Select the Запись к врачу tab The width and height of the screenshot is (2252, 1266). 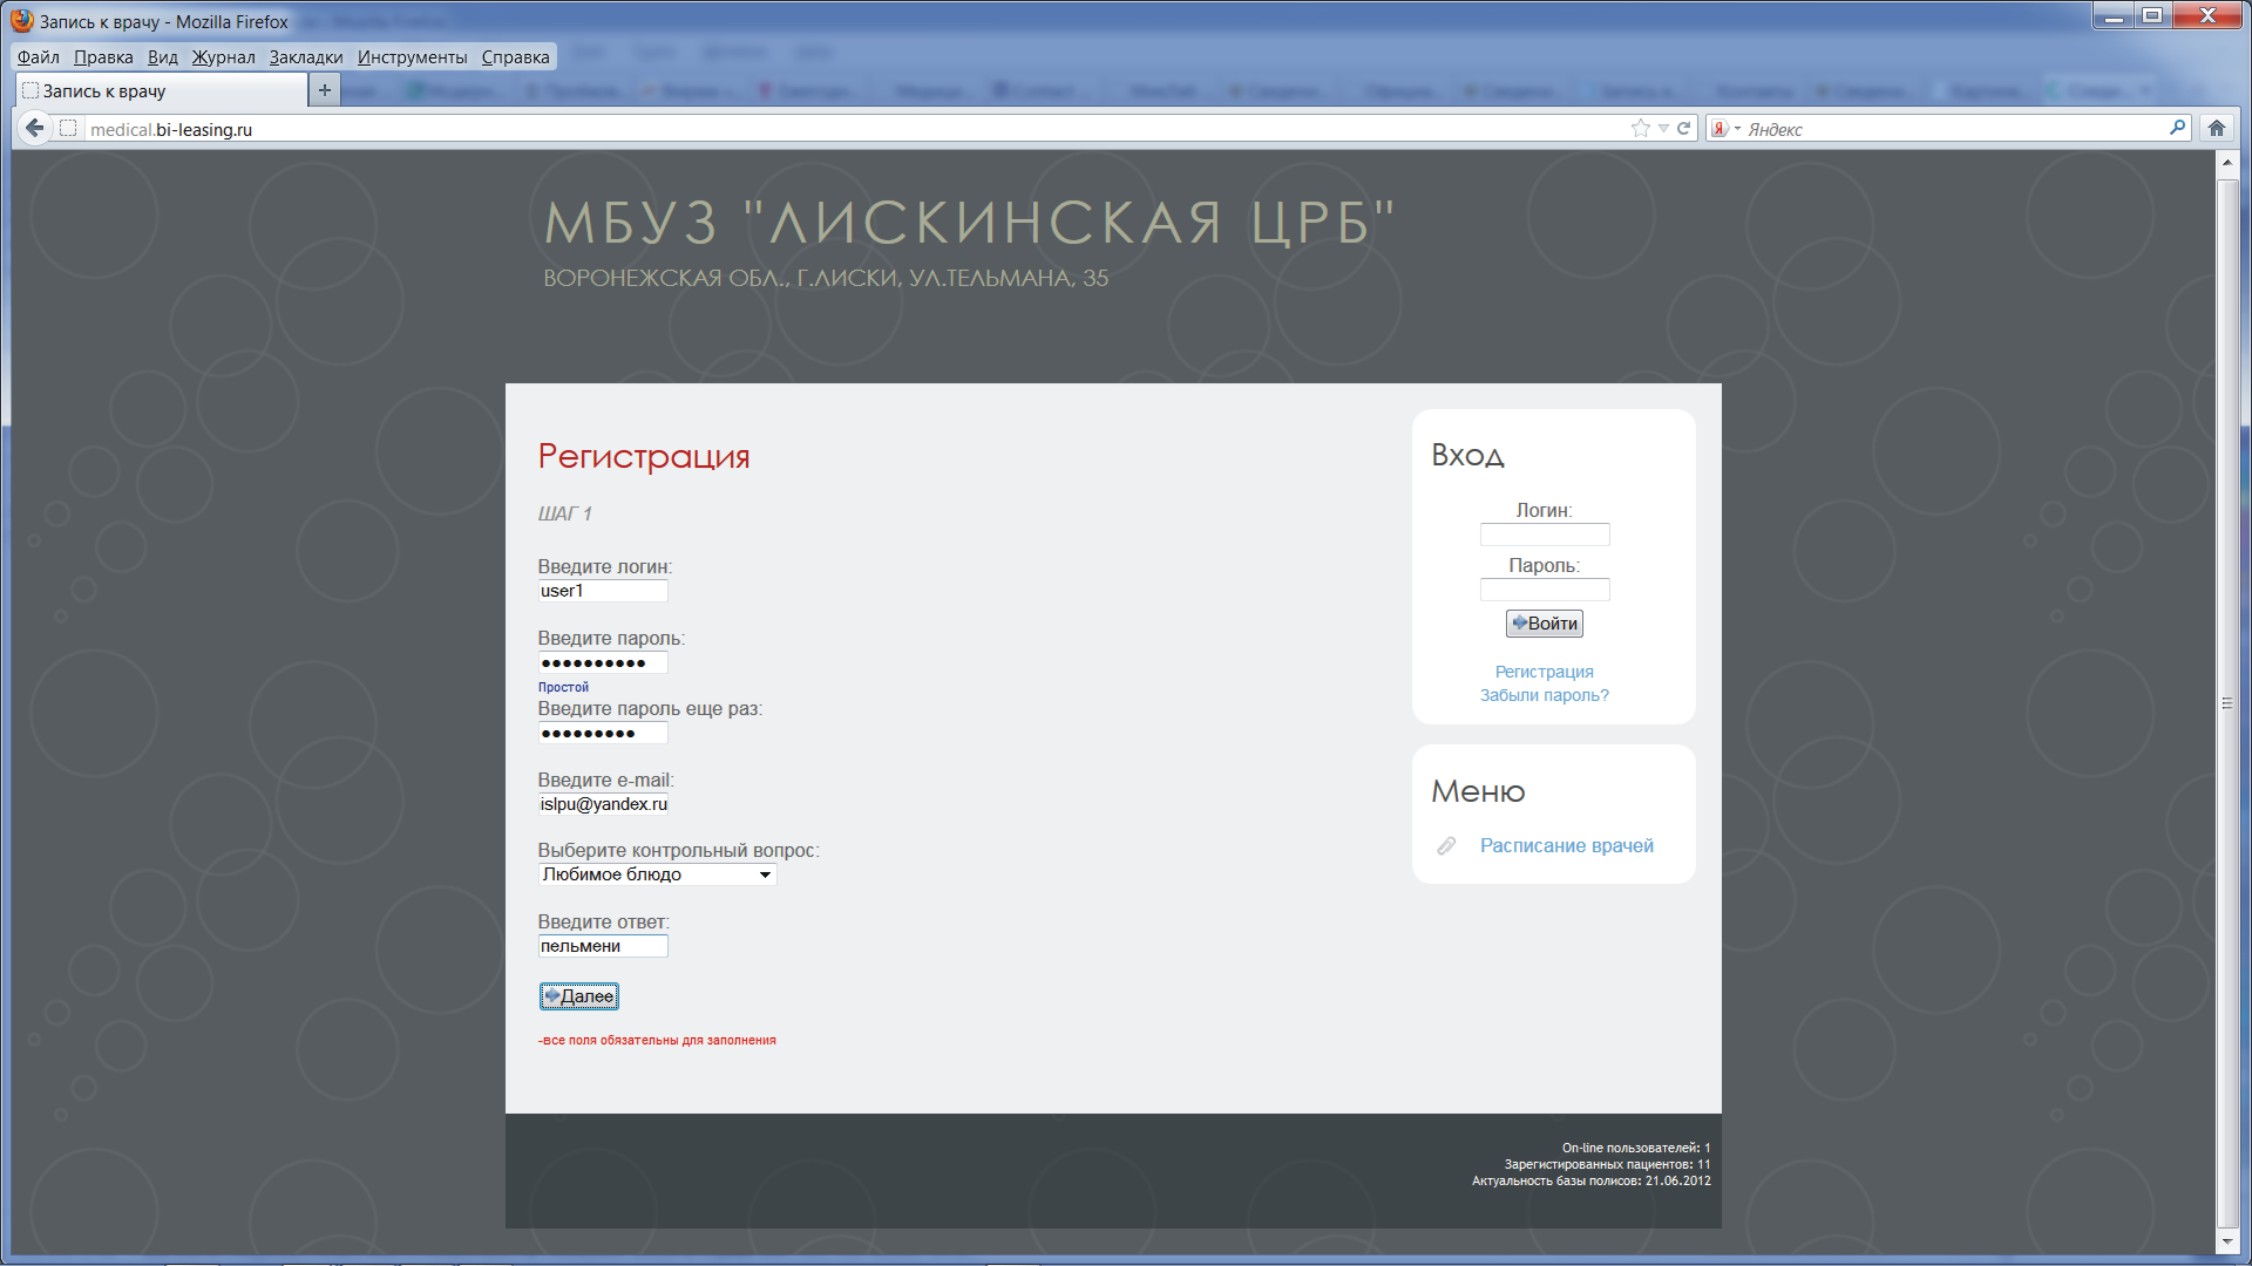pyautogui.click(x=162, y=91)
